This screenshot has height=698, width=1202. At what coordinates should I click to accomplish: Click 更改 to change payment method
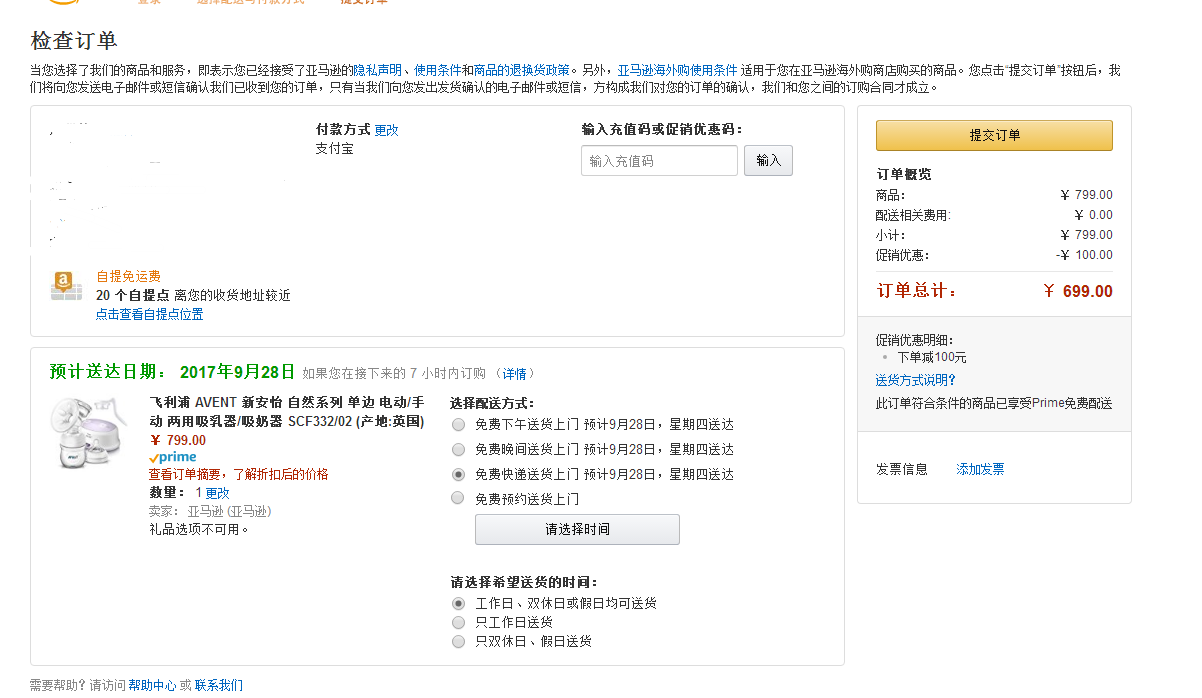pyautogui.click(x=388, y=129)
